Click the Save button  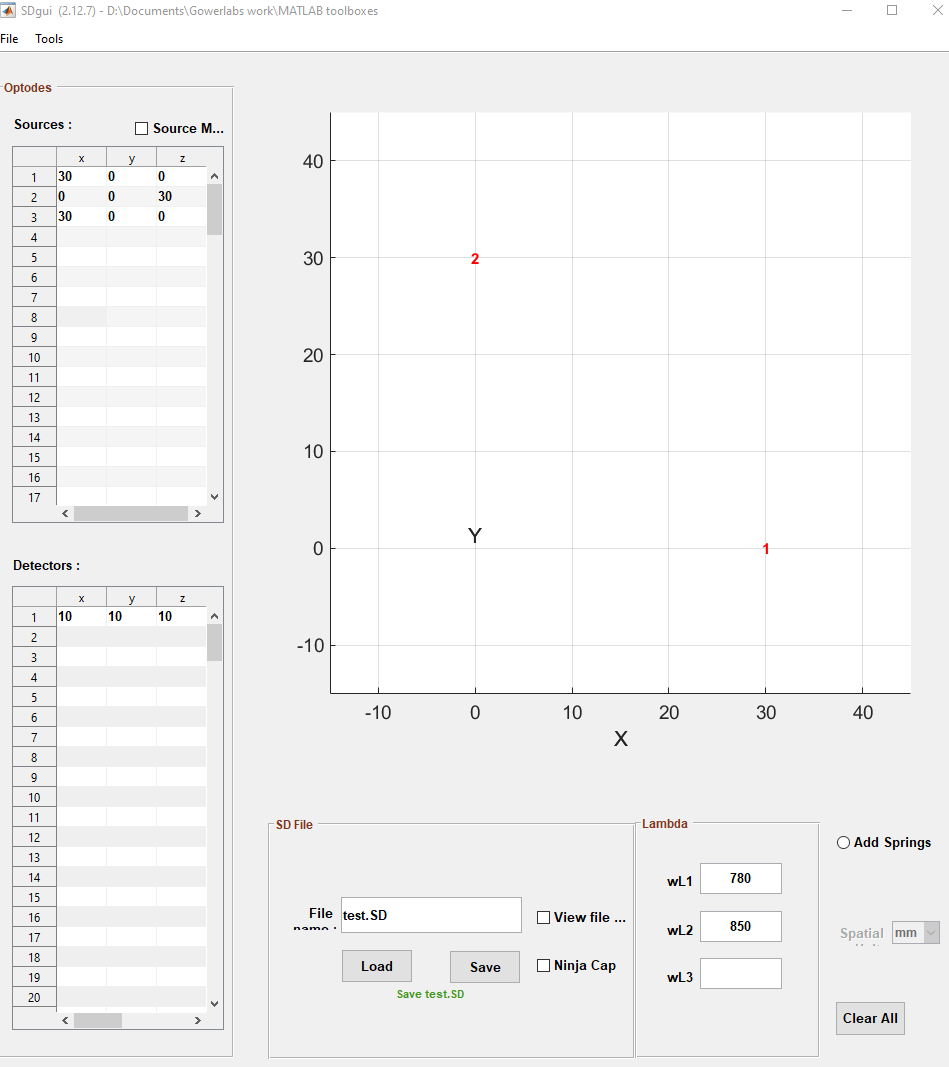point(485,967)
